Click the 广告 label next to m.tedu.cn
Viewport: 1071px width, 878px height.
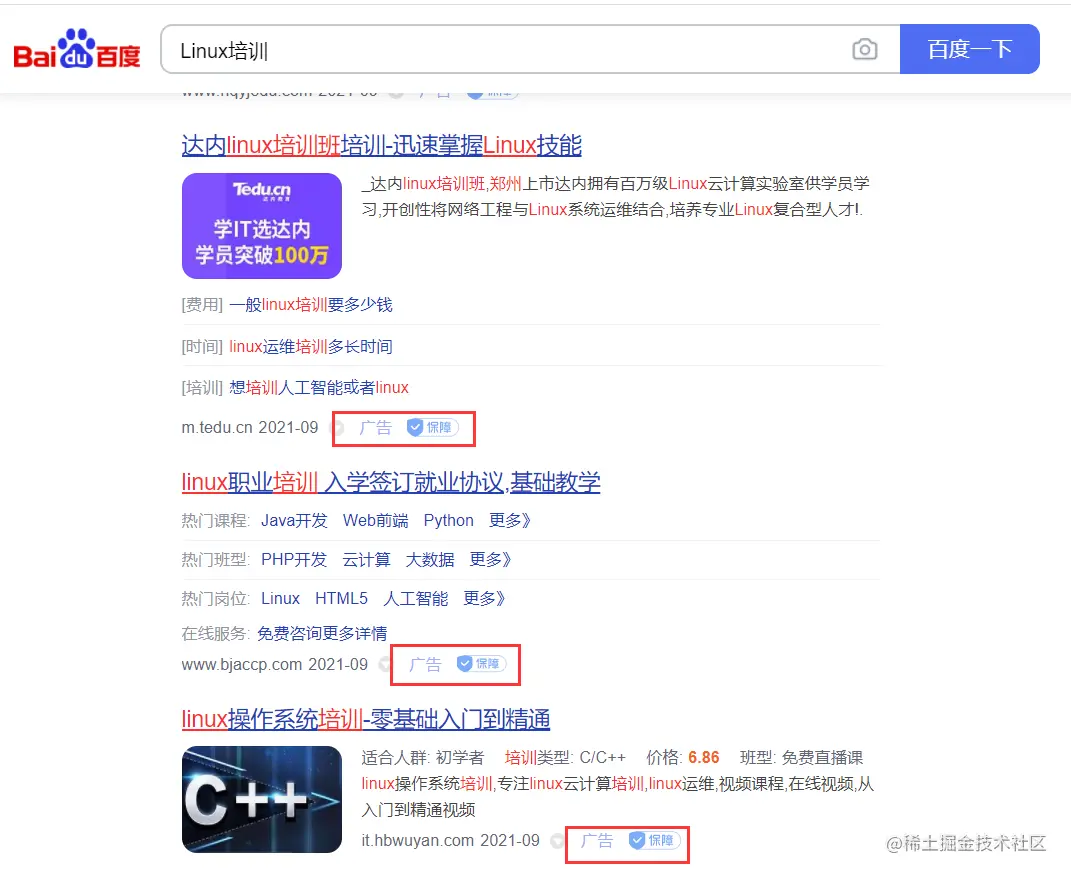tap(376, 428)
